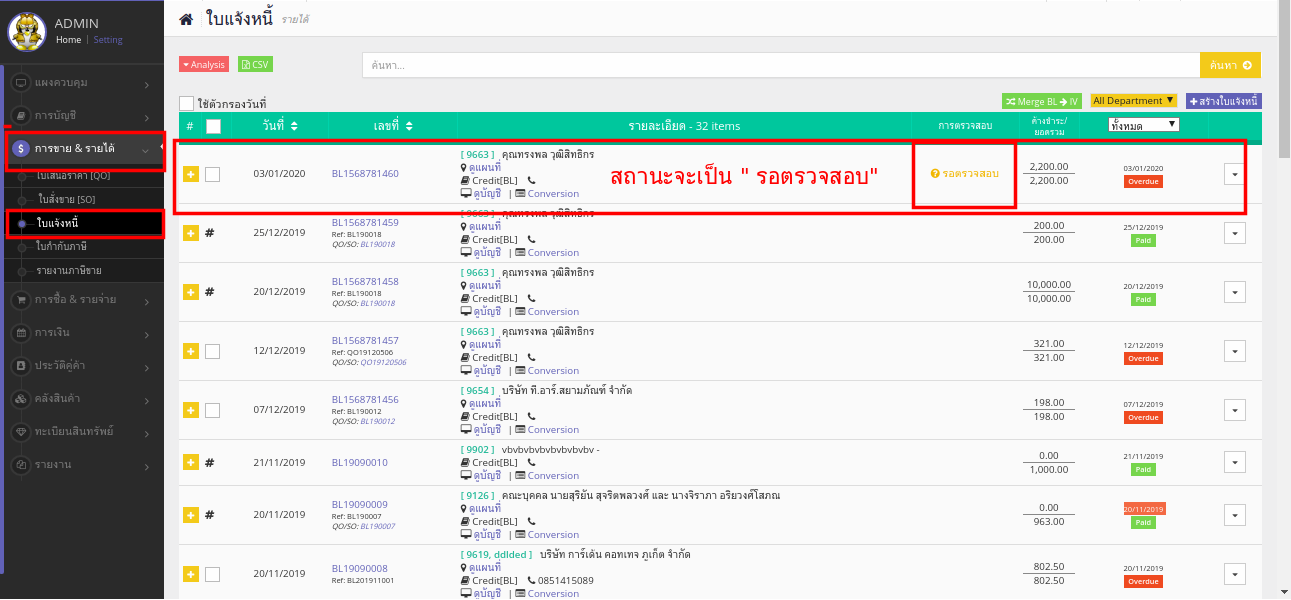Expand row BL1568781458 with yellow plus icon
The width and height of the screenshot is (1291, 600).
click(x=191, y=292)
